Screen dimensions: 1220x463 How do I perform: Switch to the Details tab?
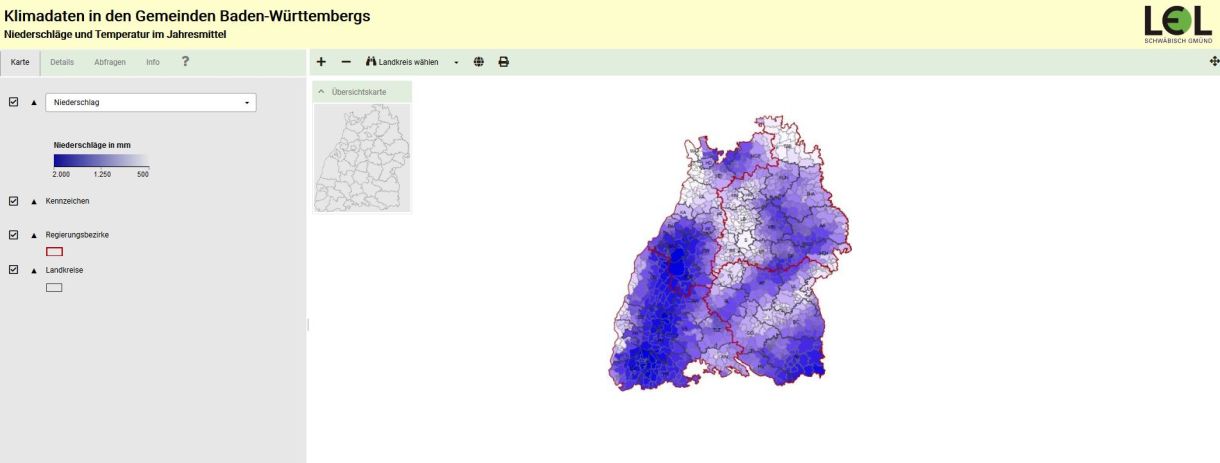click(x=62, y=62)
